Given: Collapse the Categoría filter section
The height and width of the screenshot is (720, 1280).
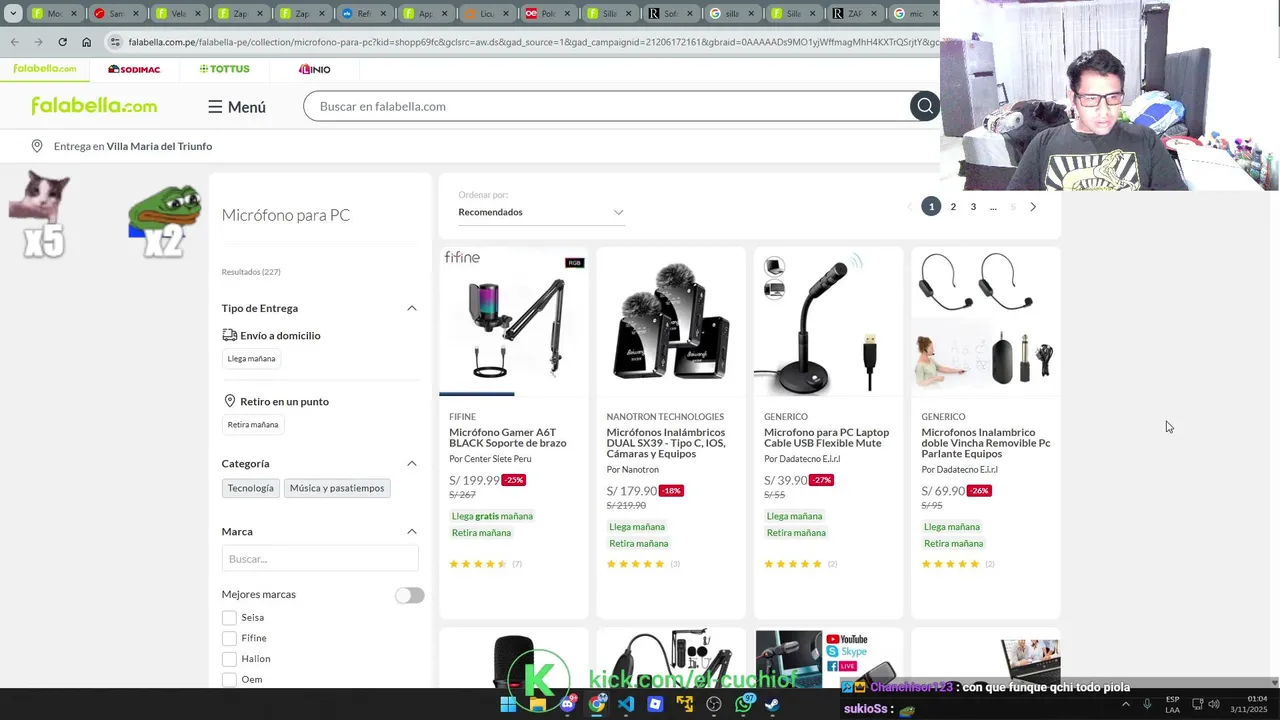Looking at the screenshot, I should pyautogui.click(x=411, y=463).
